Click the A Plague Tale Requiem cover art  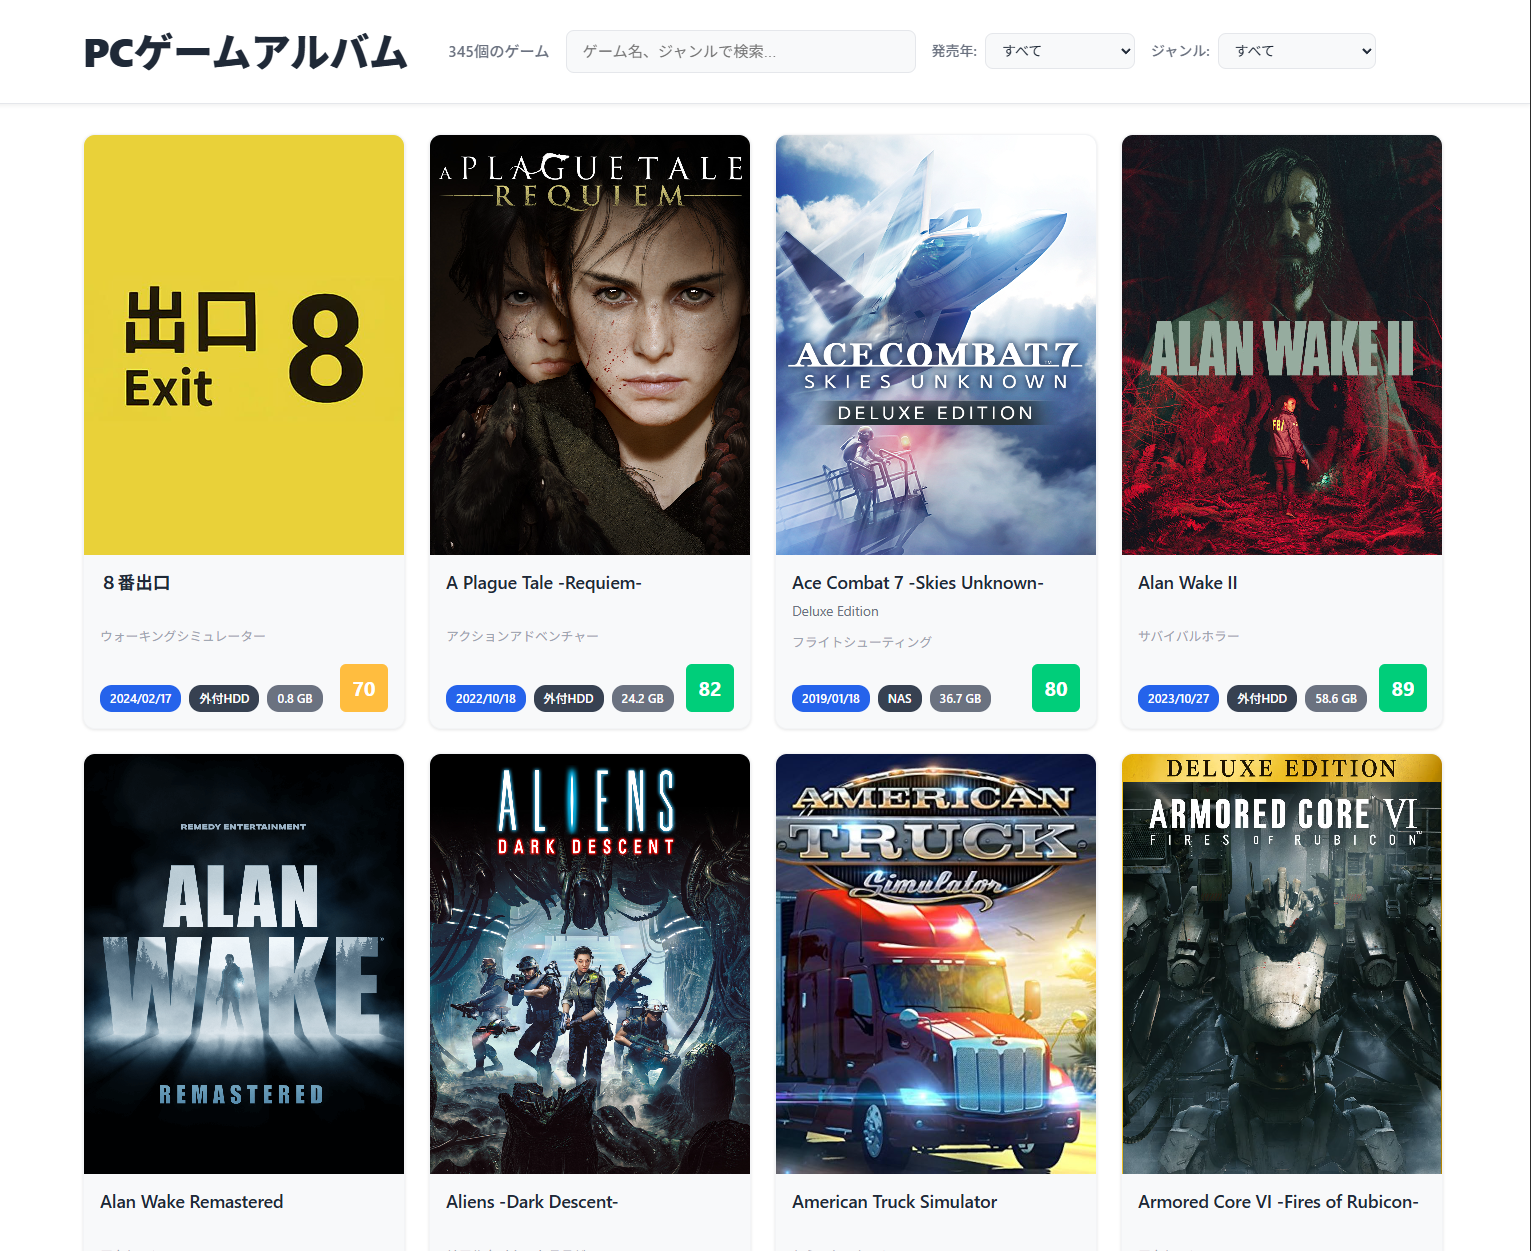589,345
